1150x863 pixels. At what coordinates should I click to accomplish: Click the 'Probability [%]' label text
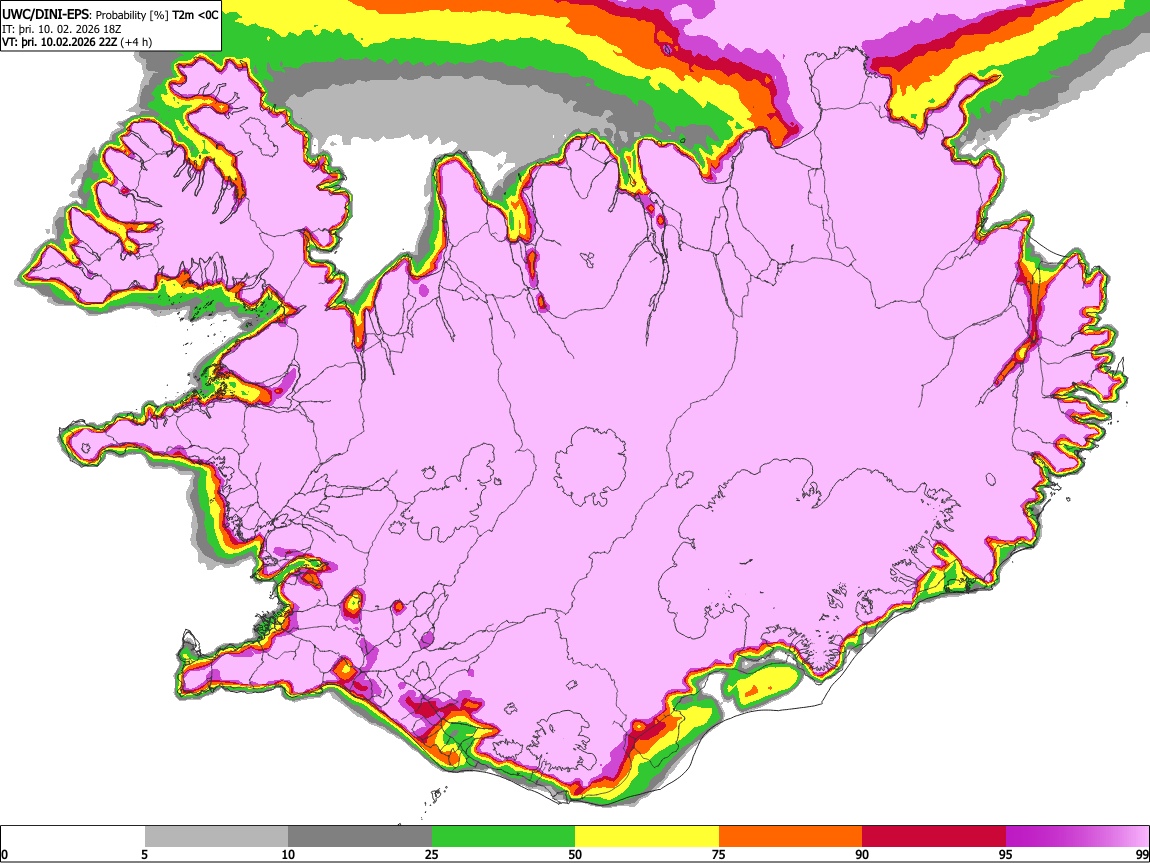pyautogui.click(x=132, y=15)
